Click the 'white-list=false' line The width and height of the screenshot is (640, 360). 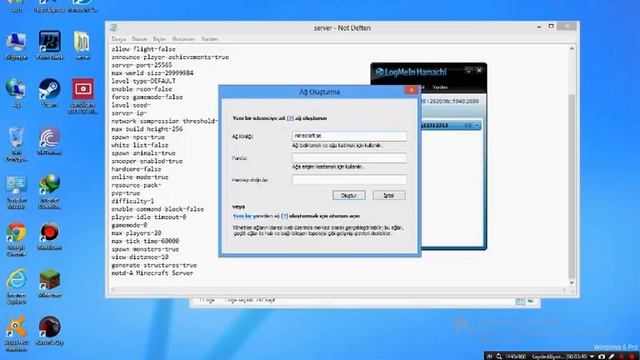140,145
